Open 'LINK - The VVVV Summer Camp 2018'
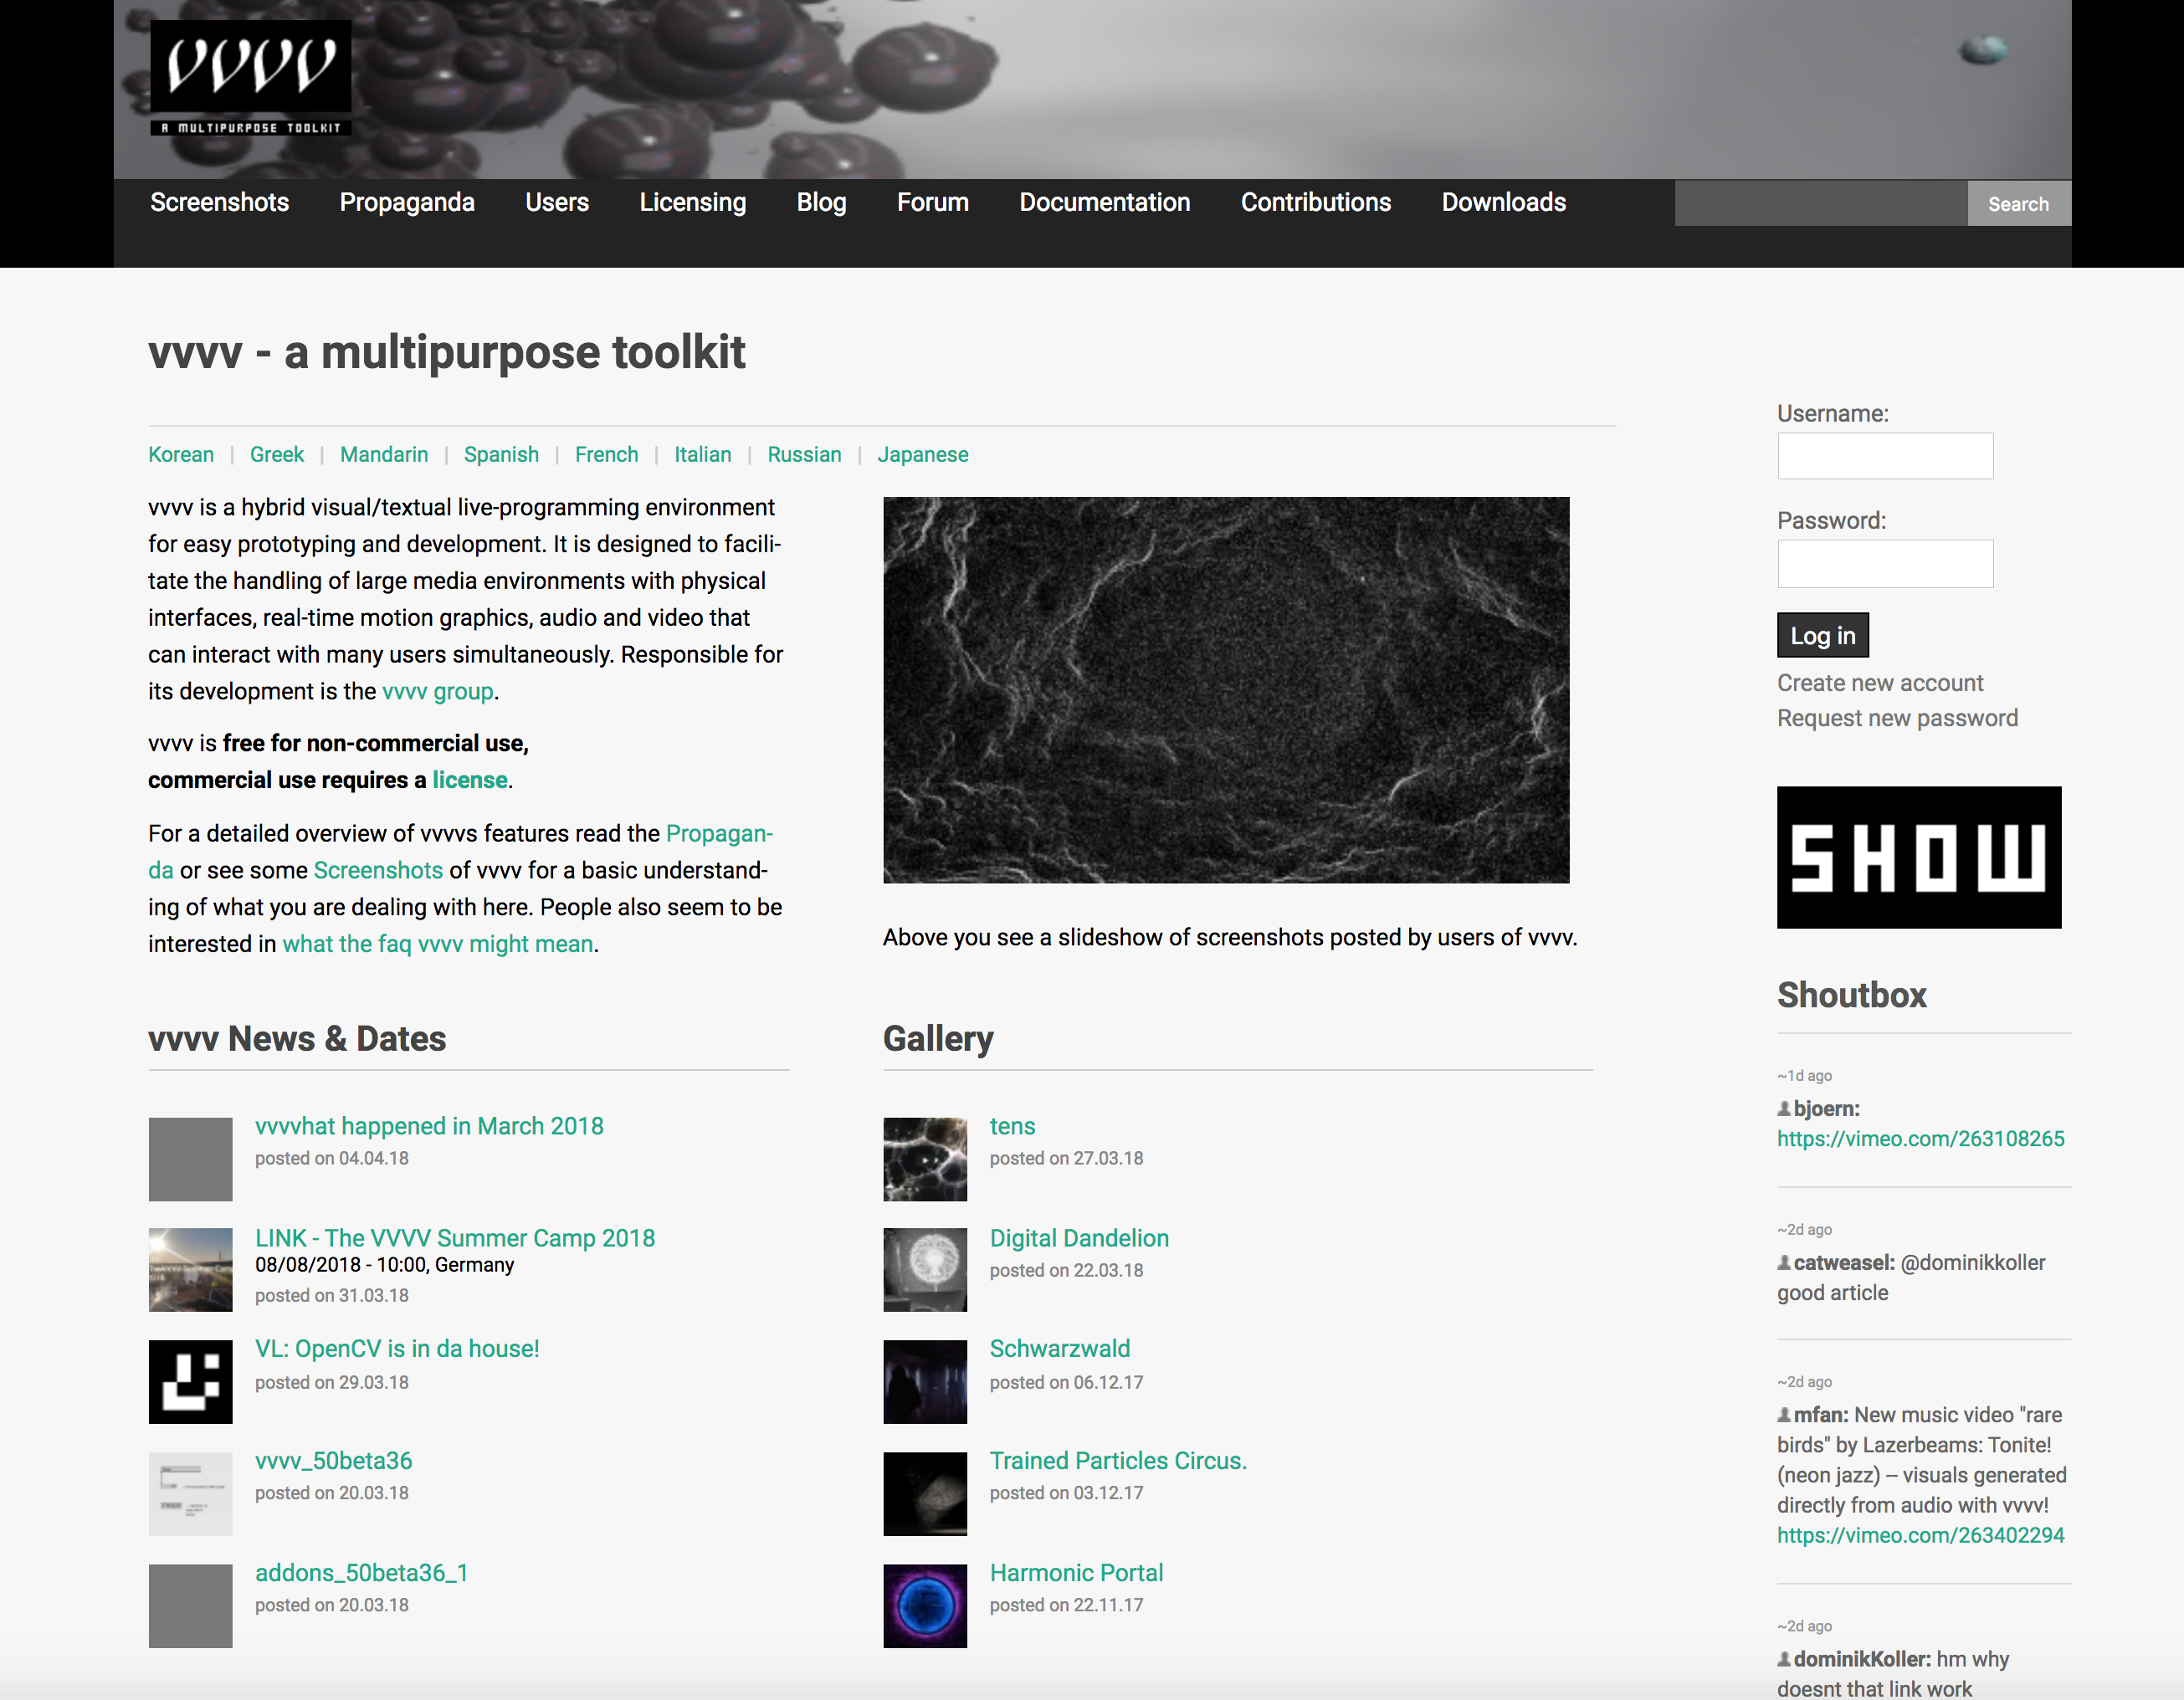 [455, 1238]
